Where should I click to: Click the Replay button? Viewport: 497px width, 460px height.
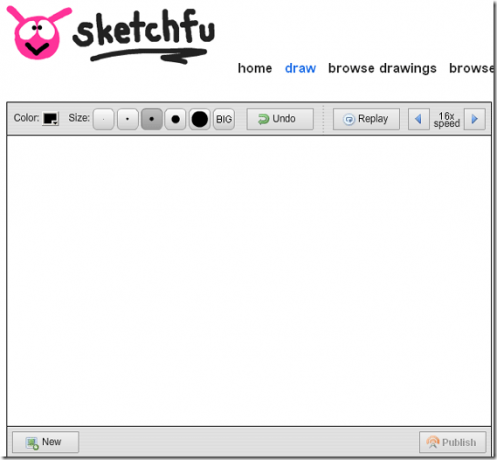point(366,119)
